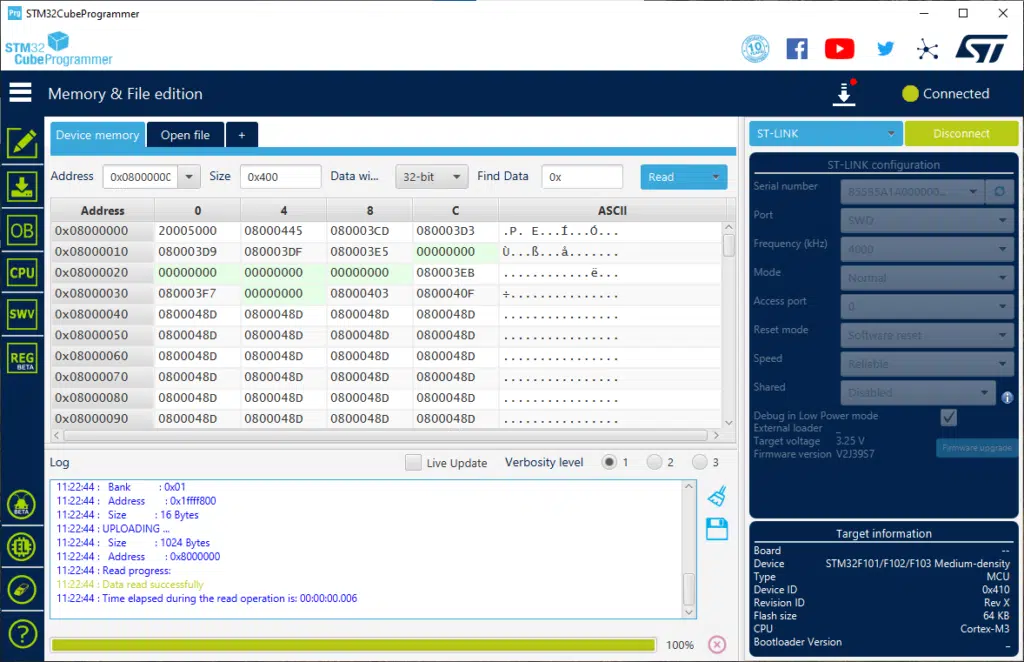The width and height of the screenshot is (1024, 662).
Task: Select Verbosity level 3
Action: pyautogui.click(x=699, y=462)
